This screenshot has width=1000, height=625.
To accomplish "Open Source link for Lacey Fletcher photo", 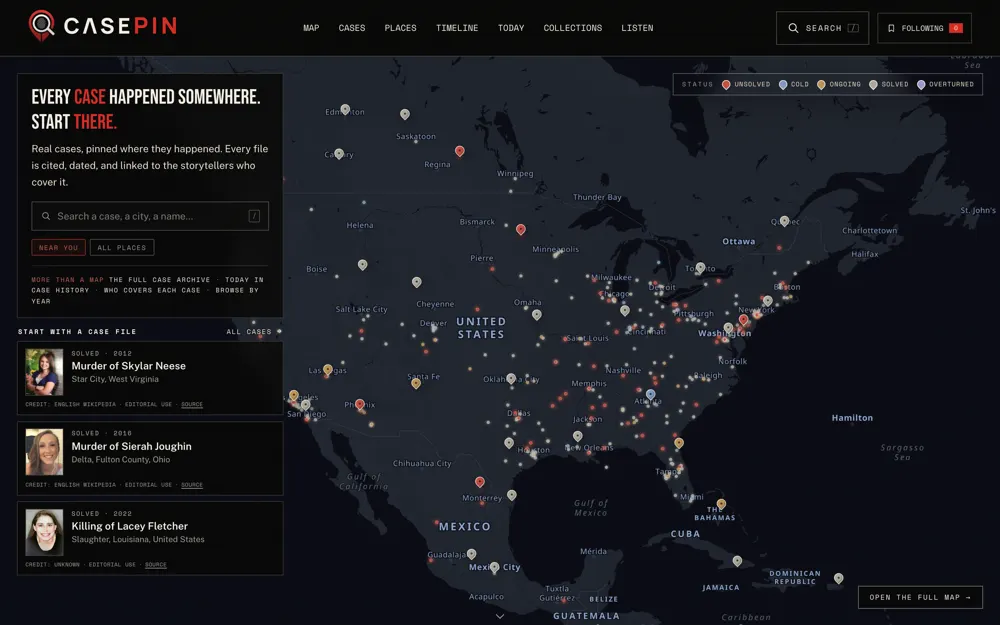I will click(x=156, y=564).
